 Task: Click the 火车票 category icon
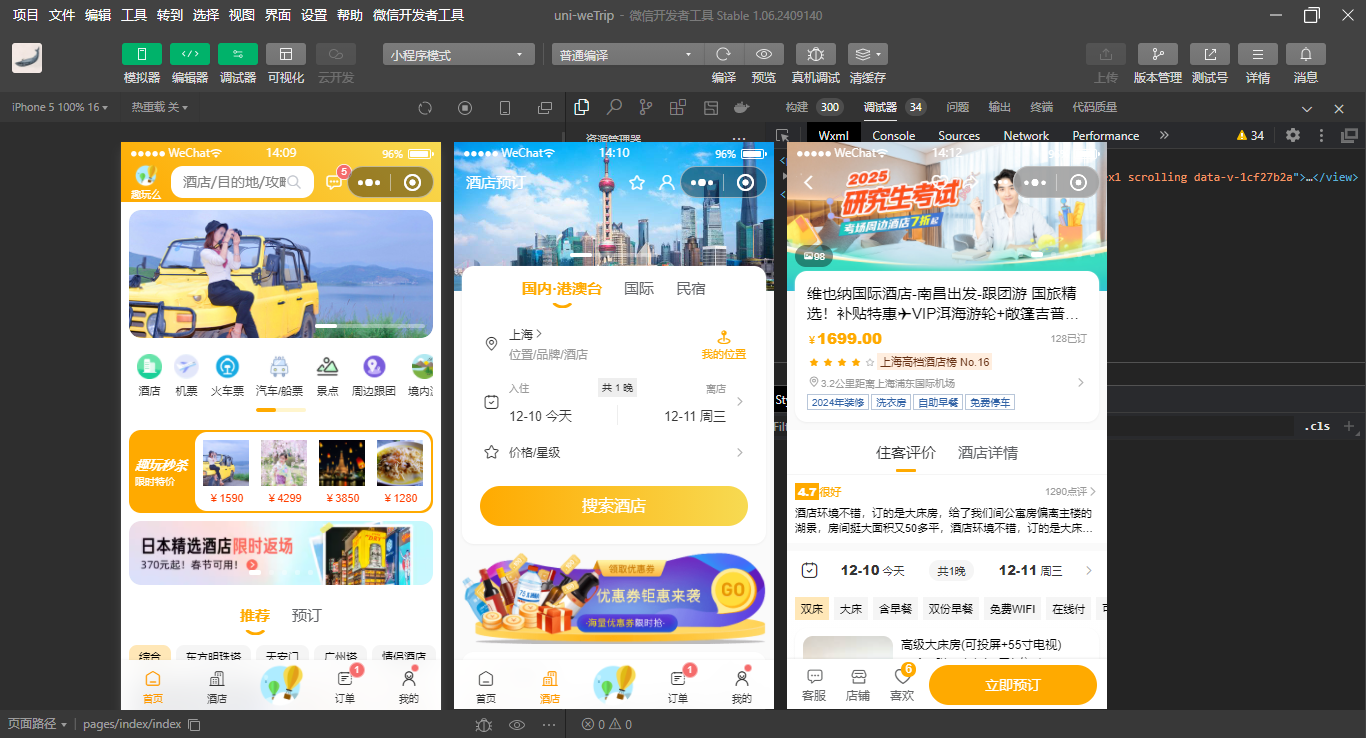coord(227,376)
